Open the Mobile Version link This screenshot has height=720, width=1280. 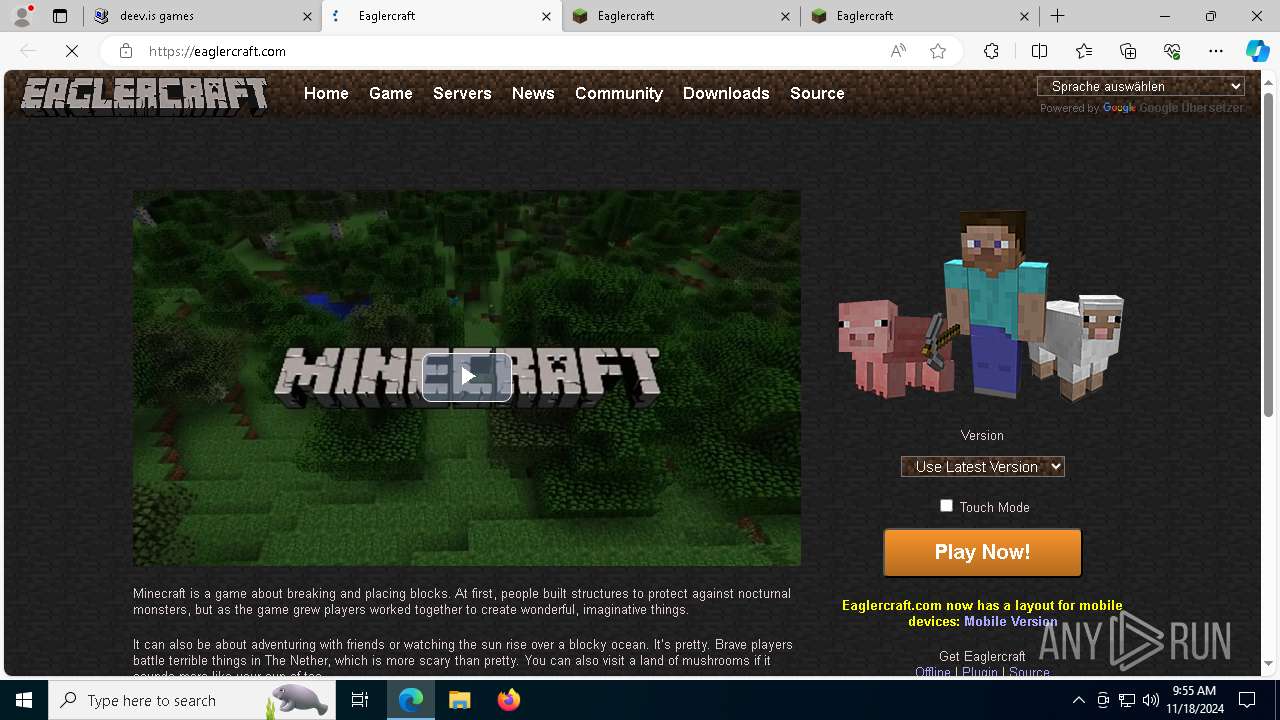click(x=1010, y=621)
